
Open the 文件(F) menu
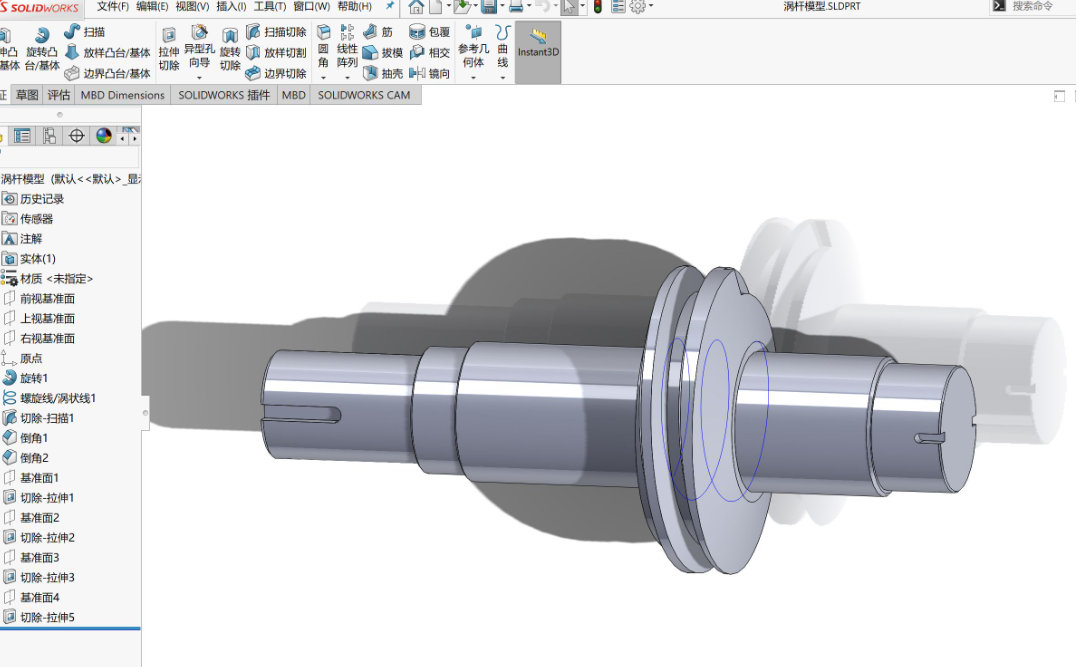point(113,6)
